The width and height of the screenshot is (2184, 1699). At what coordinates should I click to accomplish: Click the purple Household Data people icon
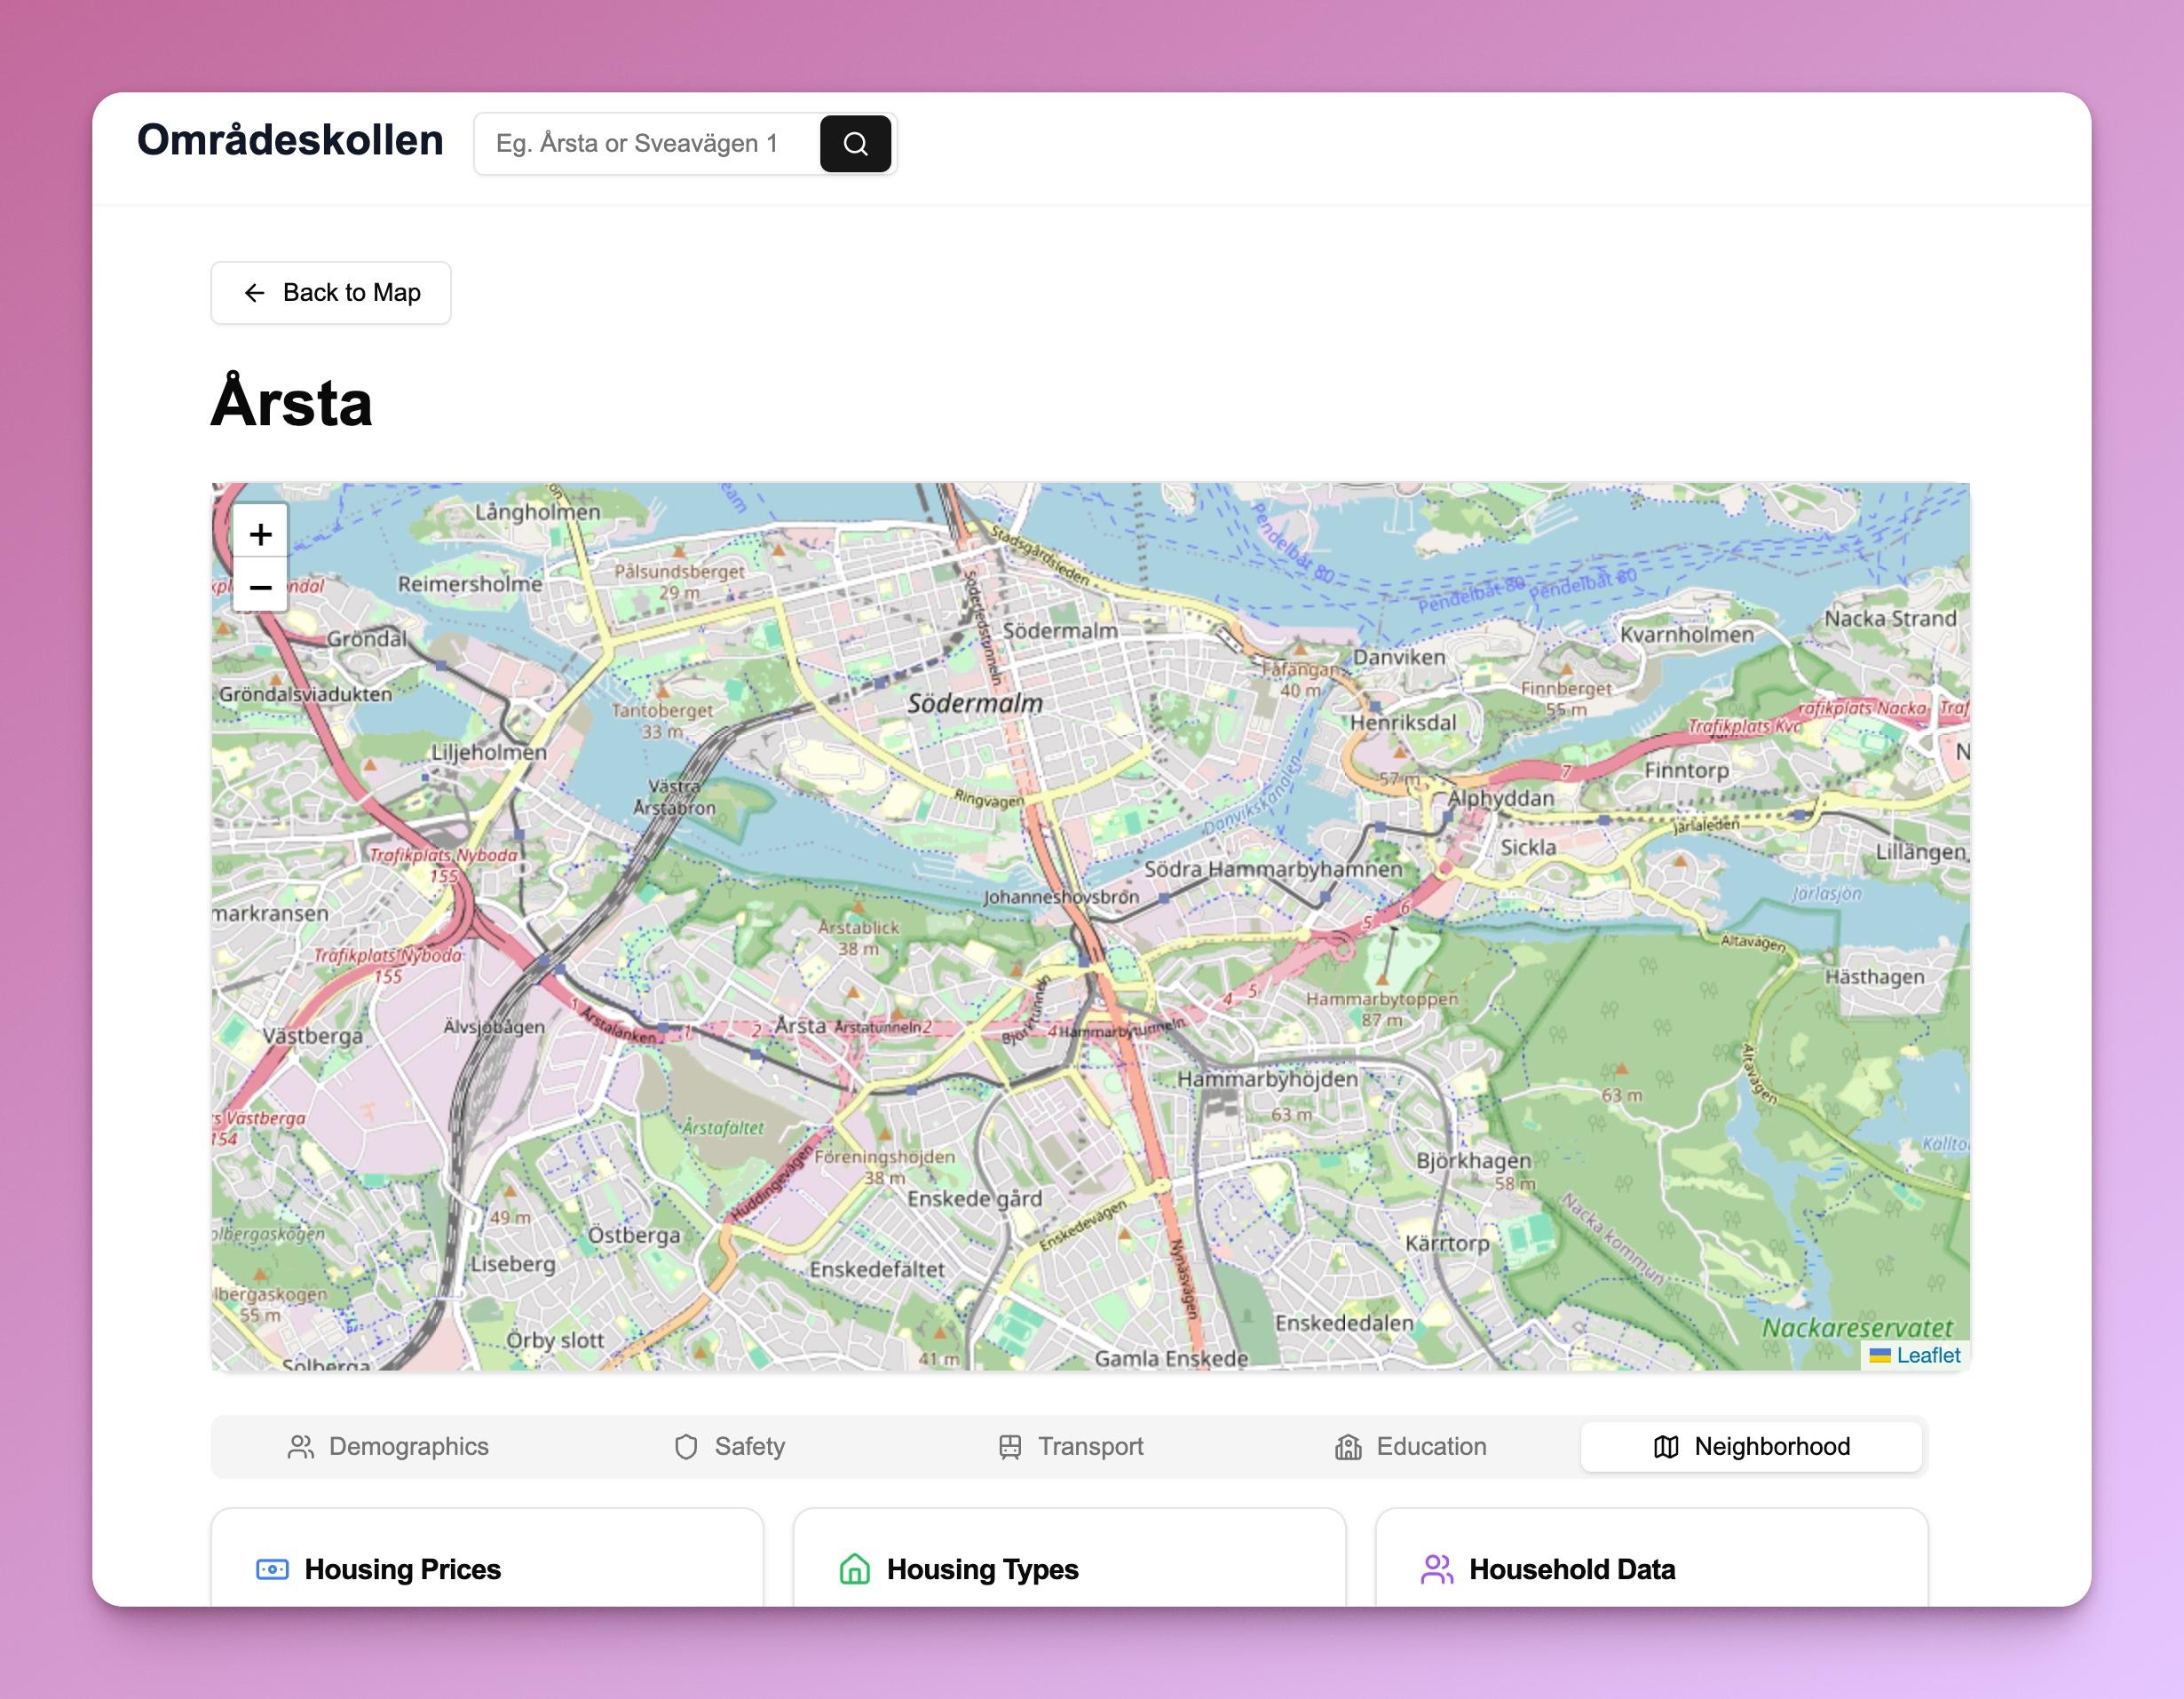1436,1569
